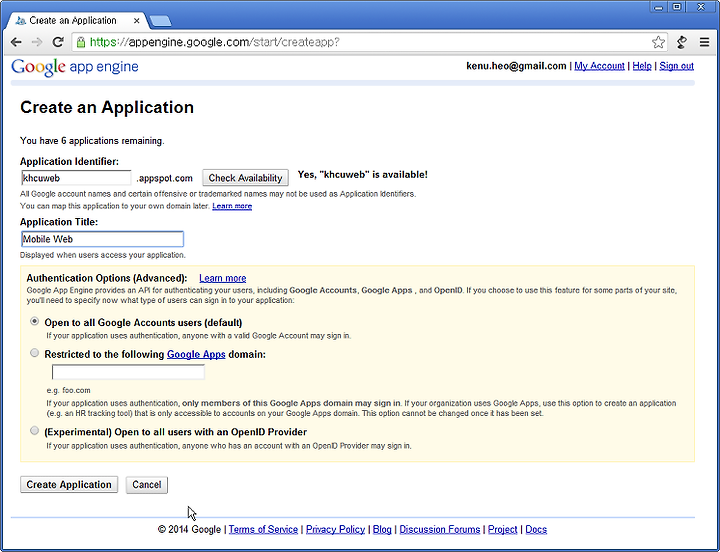Click the 'Application Identifier:' label
Image resolution: width=720 pixels, height=552 pixels.
click(69, 162)
